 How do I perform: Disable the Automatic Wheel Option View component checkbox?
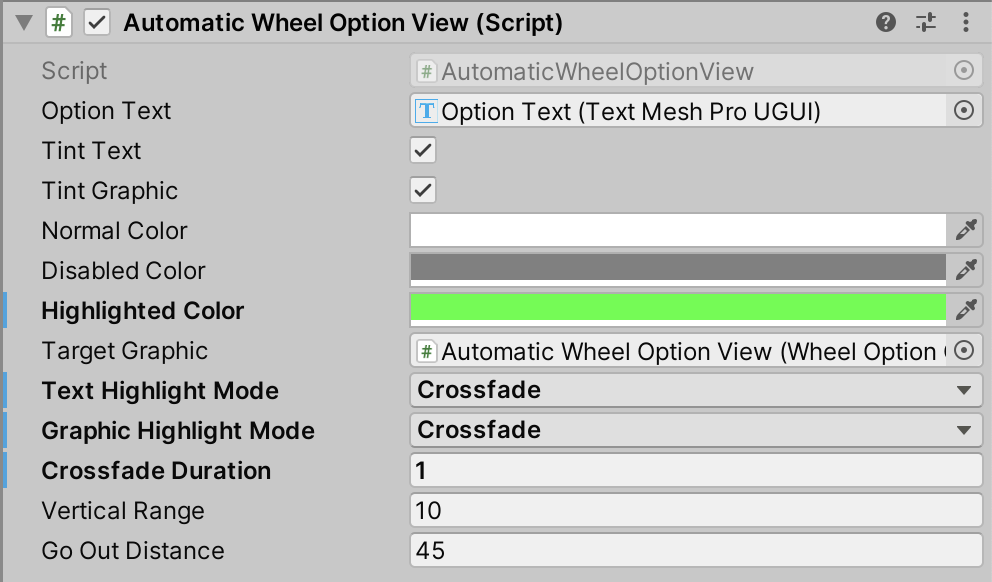pos(97,23)
